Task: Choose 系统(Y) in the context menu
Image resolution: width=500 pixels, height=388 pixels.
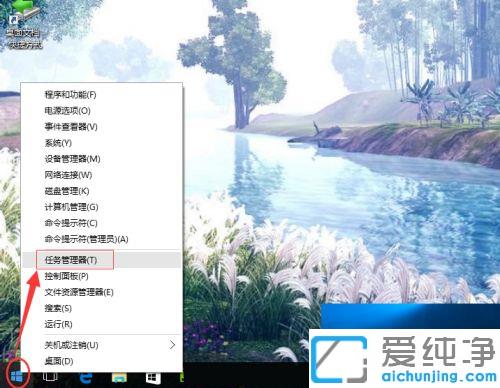Action: pos(102,143)
